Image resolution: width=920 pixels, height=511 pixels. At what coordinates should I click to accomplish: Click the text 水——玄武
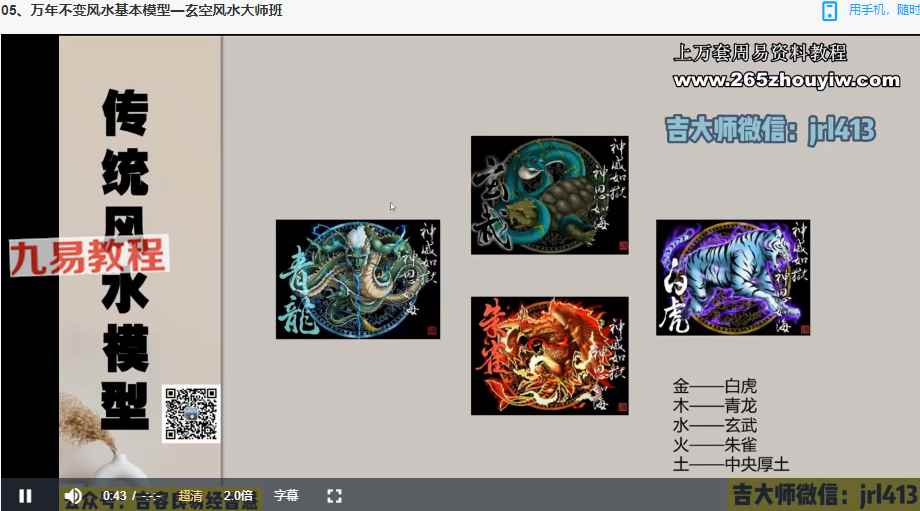pyautogui.click(x=715, y=425)
